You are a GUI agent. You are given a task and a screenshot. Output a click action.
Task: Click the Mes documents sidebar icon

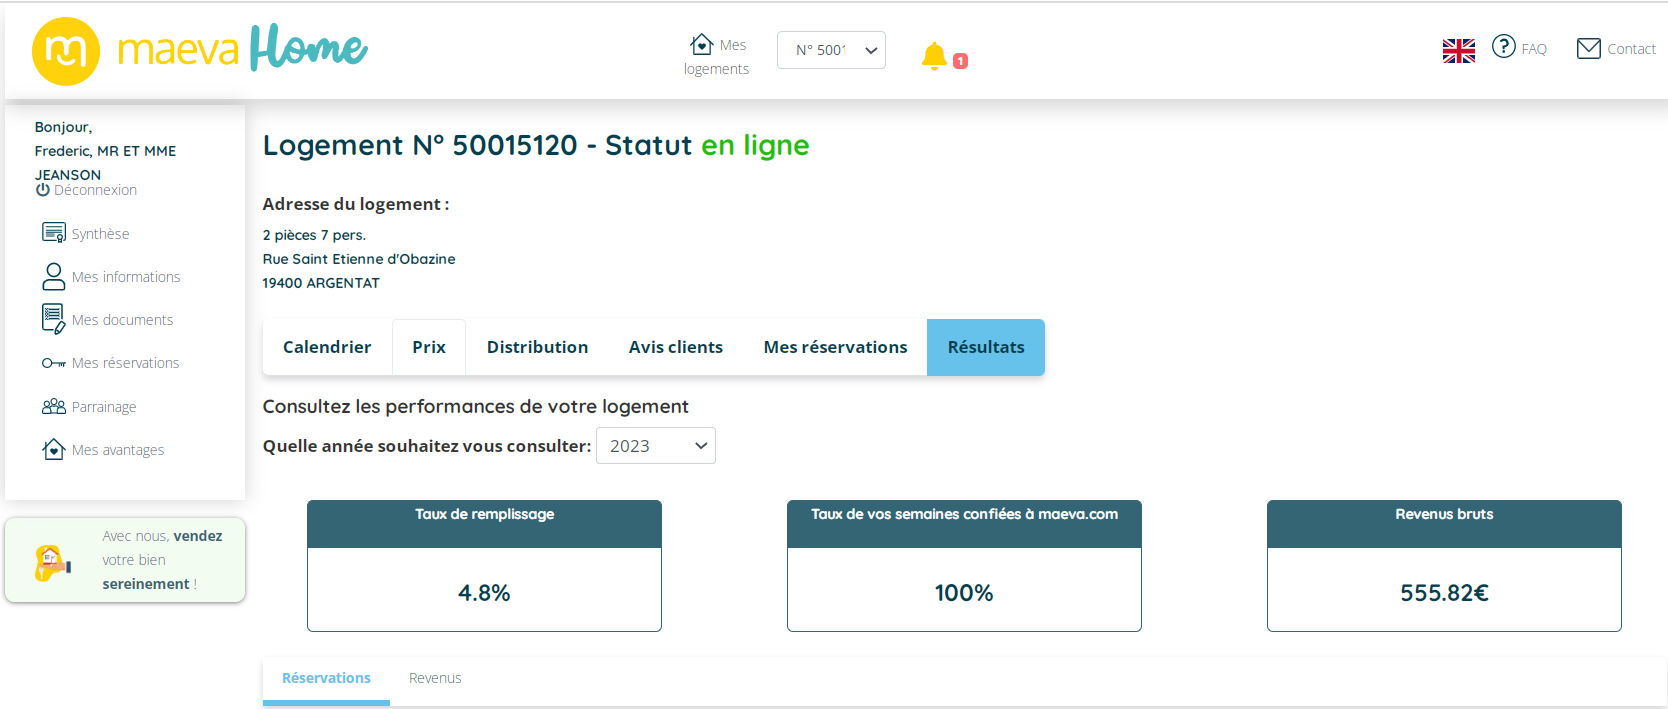click(x=53, y=319)
